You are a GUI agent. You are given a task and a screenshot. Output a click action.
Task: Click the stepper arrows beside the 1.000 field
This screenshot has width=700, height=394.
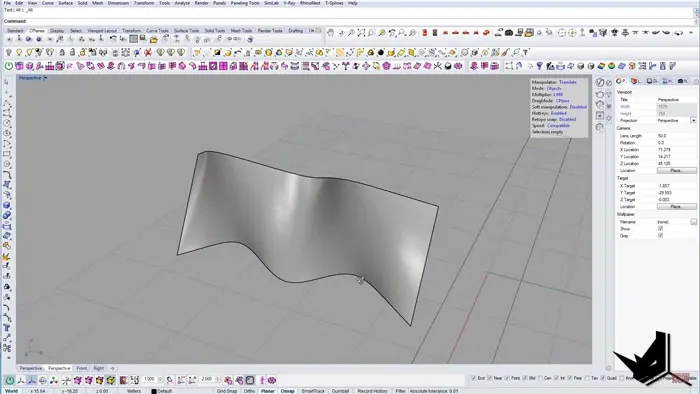(x=160, y=379)
